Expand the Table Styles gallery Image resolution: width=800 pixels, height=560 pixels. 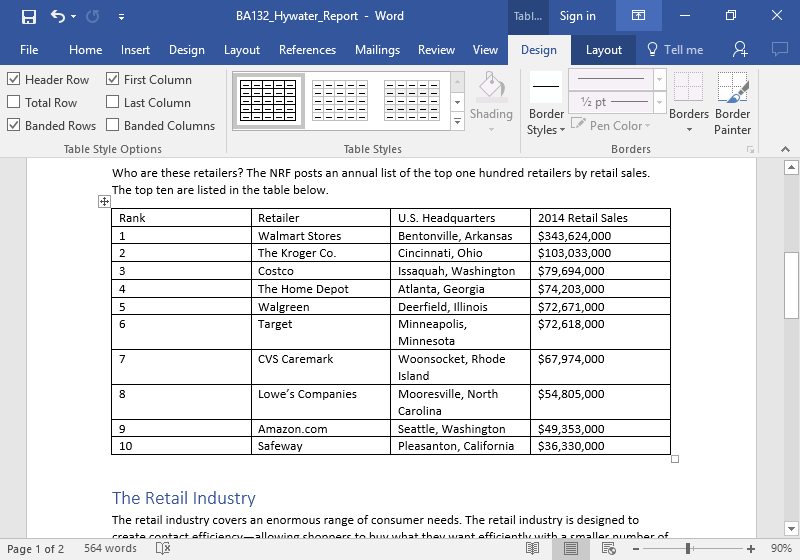[457, 120]
